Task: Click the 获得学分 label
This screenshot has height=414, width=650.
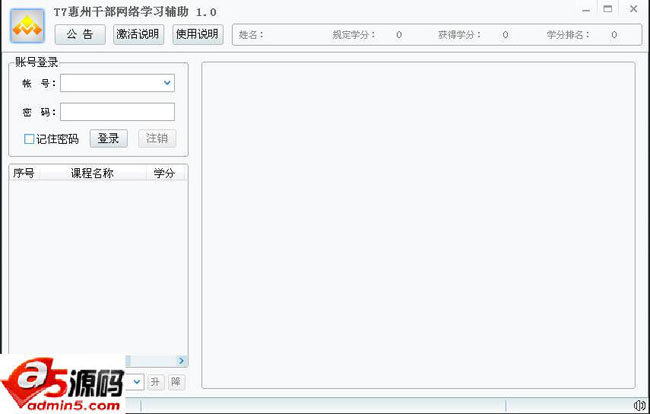Action: tap(459, 35)
